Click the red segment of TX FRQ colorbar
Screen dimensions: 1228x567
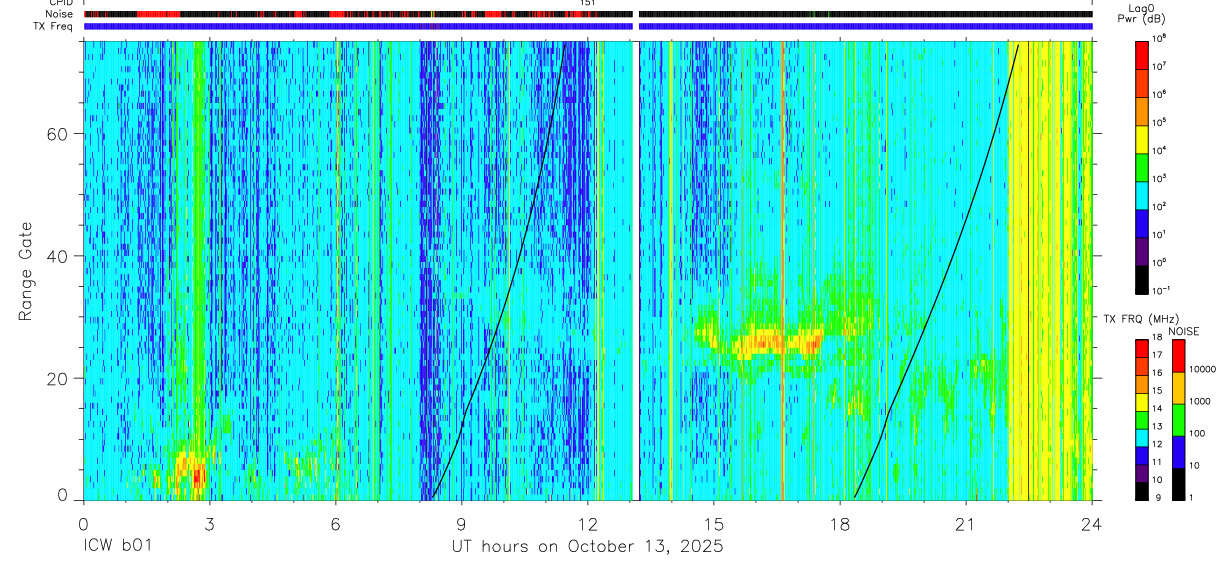coord(1142,349)
